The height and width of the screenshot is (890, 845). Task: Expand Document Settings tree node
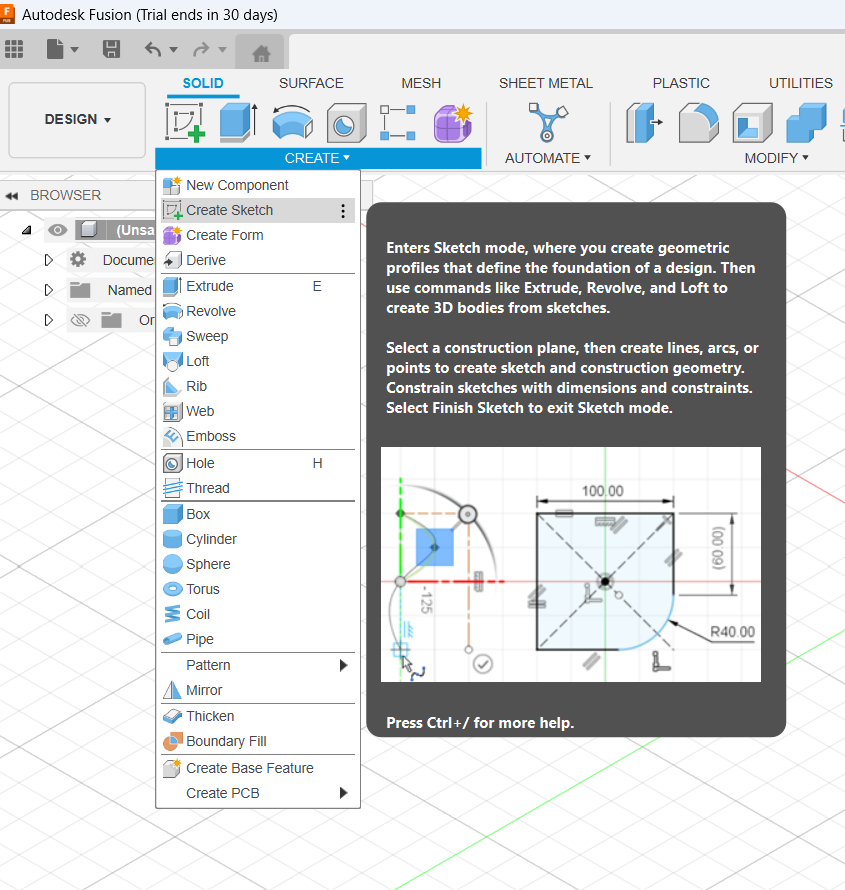(49, 260)
